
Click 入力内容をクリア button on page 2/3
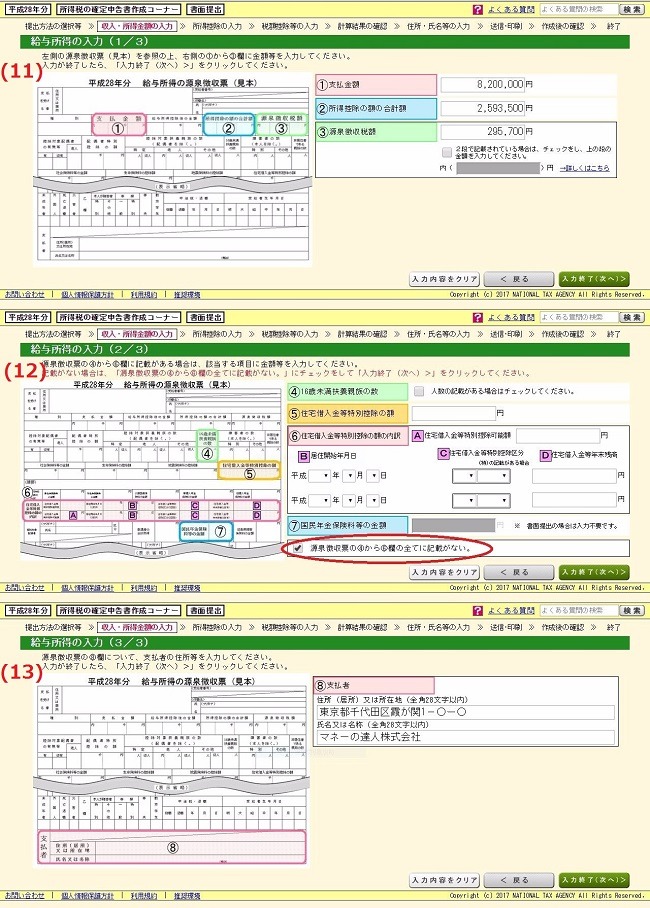pos(444,573)
